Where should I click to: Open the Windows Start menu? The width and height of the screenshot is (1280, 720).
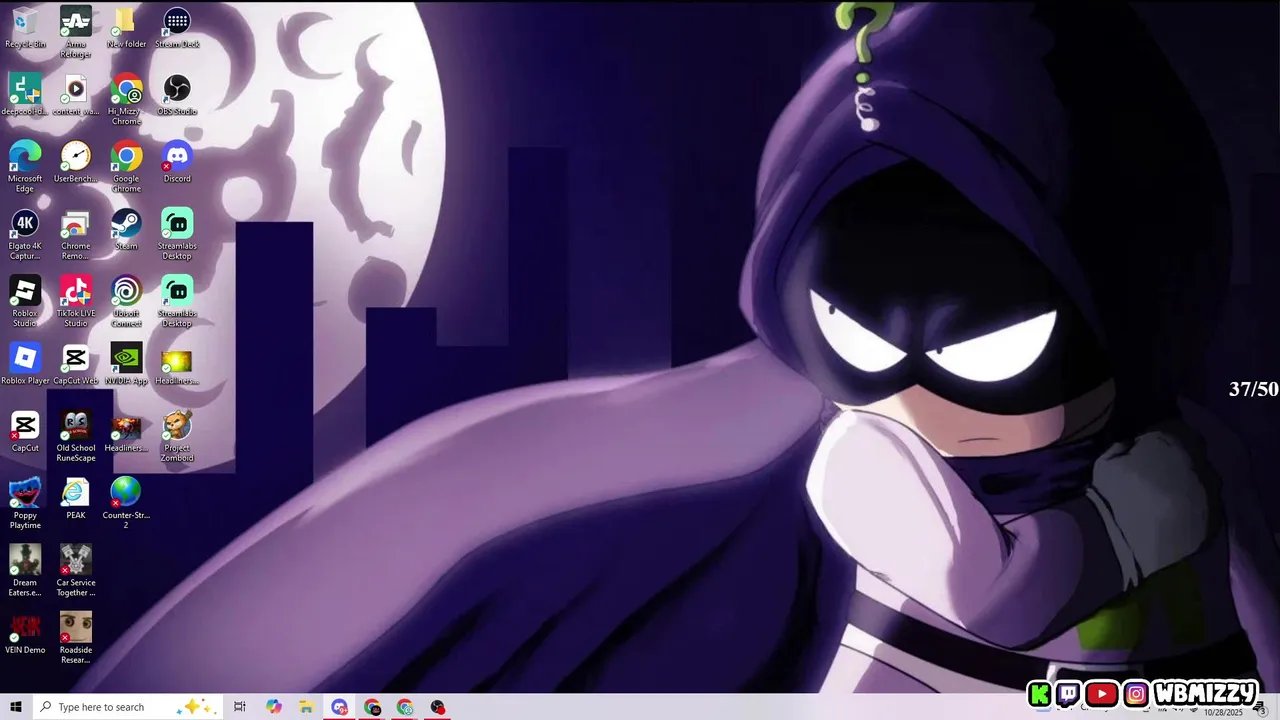tap(16, 707)
